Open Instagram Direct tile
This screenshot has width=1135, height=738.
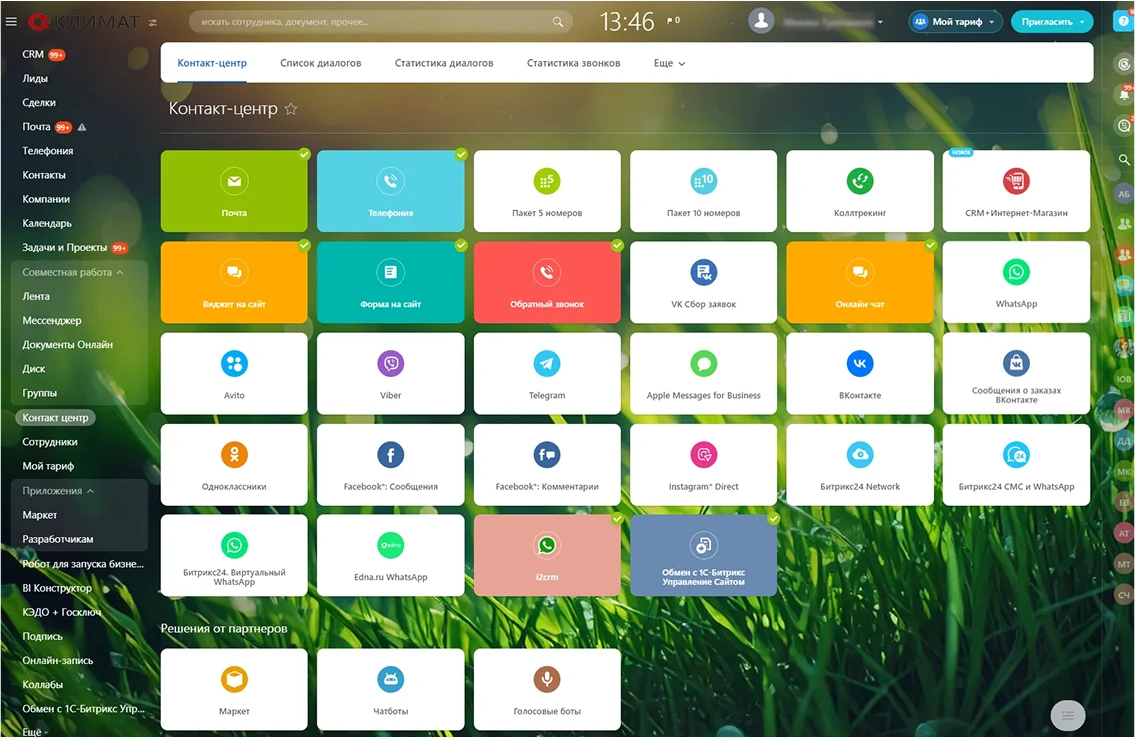click(704, 465)
